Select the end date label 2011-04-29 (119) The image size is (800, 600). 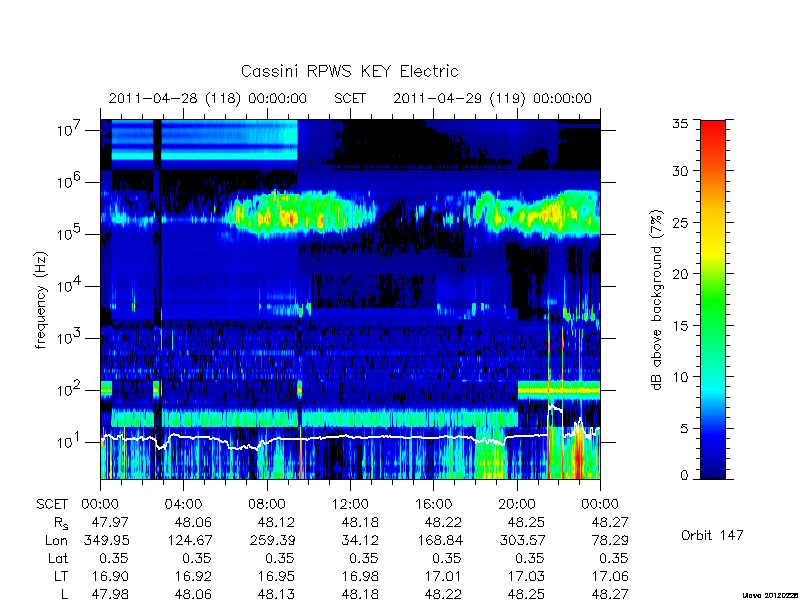[459, 98]
